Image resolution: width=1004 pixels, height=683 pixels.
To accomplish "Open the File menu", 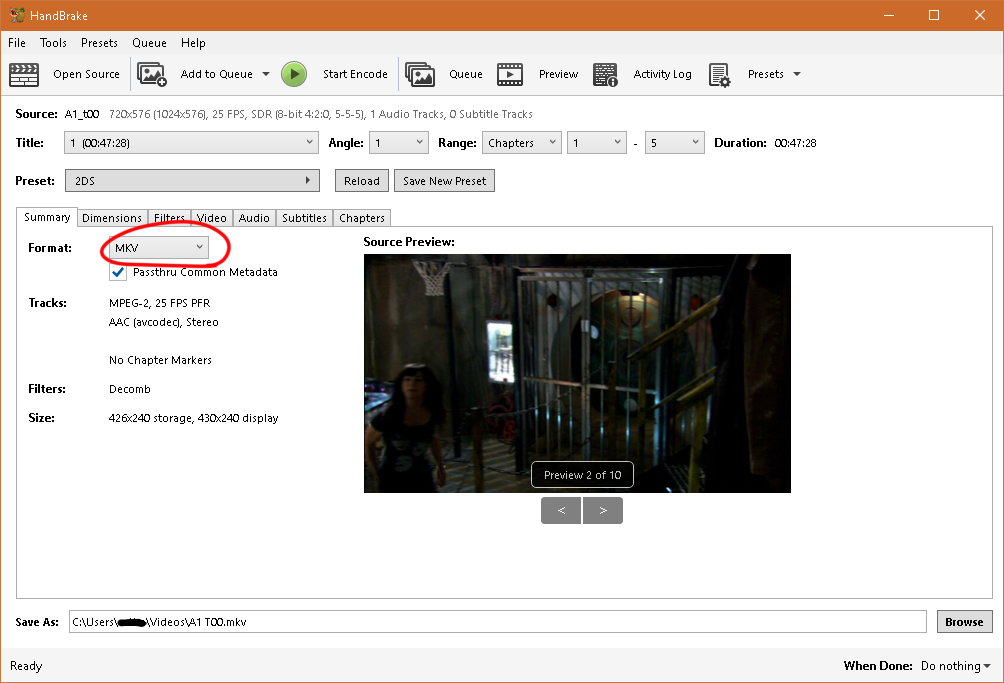I will click(17, 43).
